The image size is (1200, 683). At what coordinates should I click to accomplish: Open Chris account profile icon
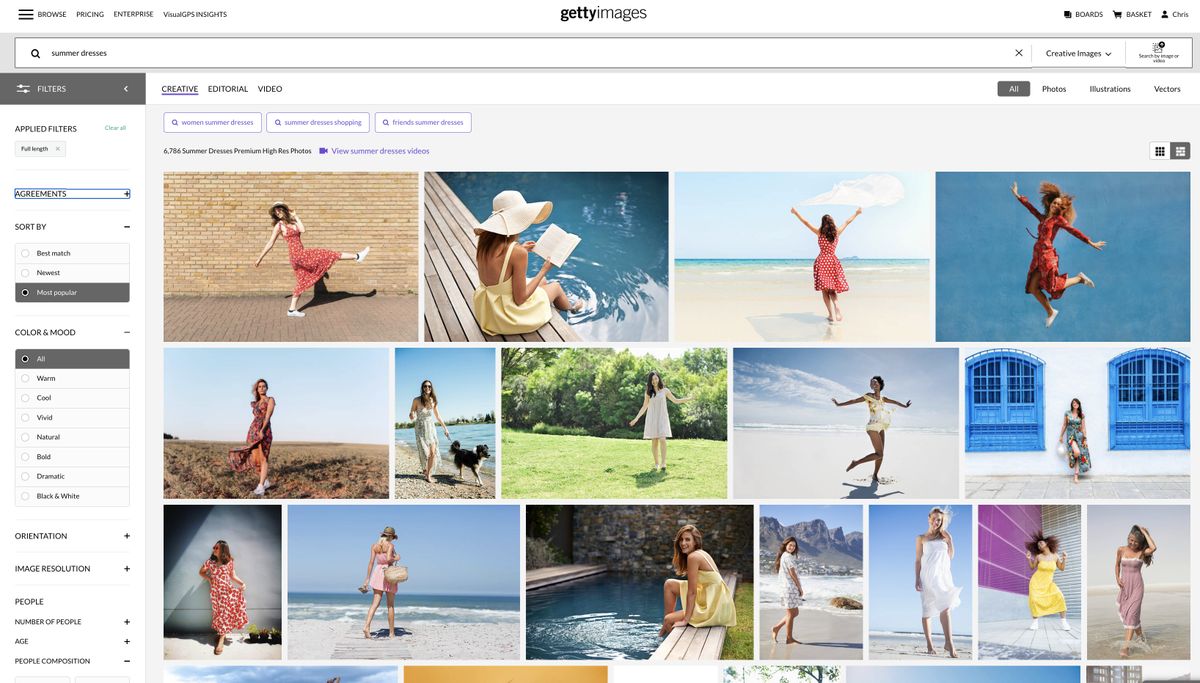coord(1163,12)
